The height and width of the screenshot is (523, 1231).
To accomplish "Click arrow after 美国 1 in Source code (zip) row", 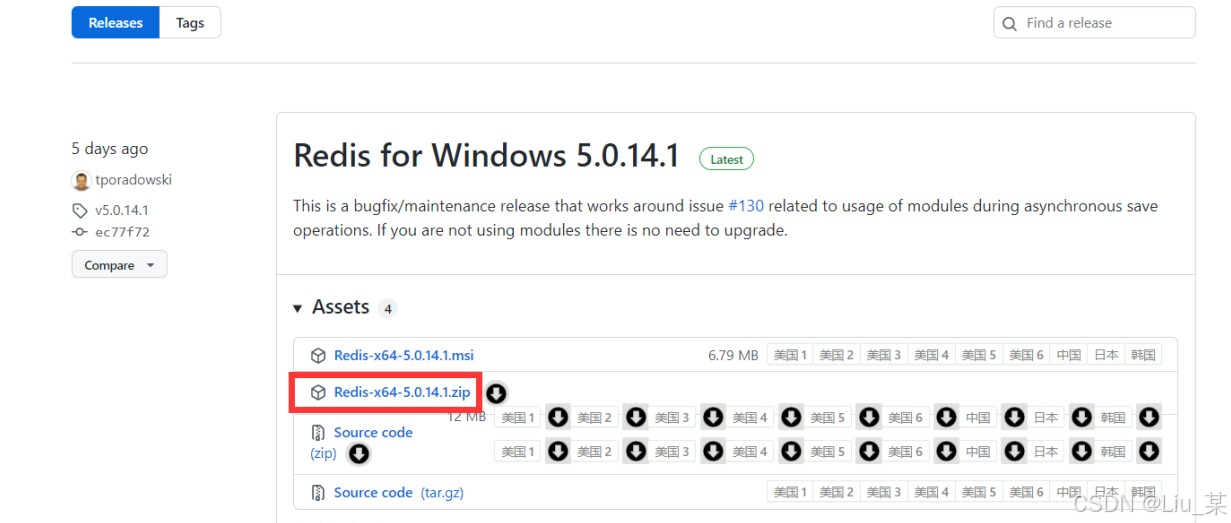I will click(558, 451).
